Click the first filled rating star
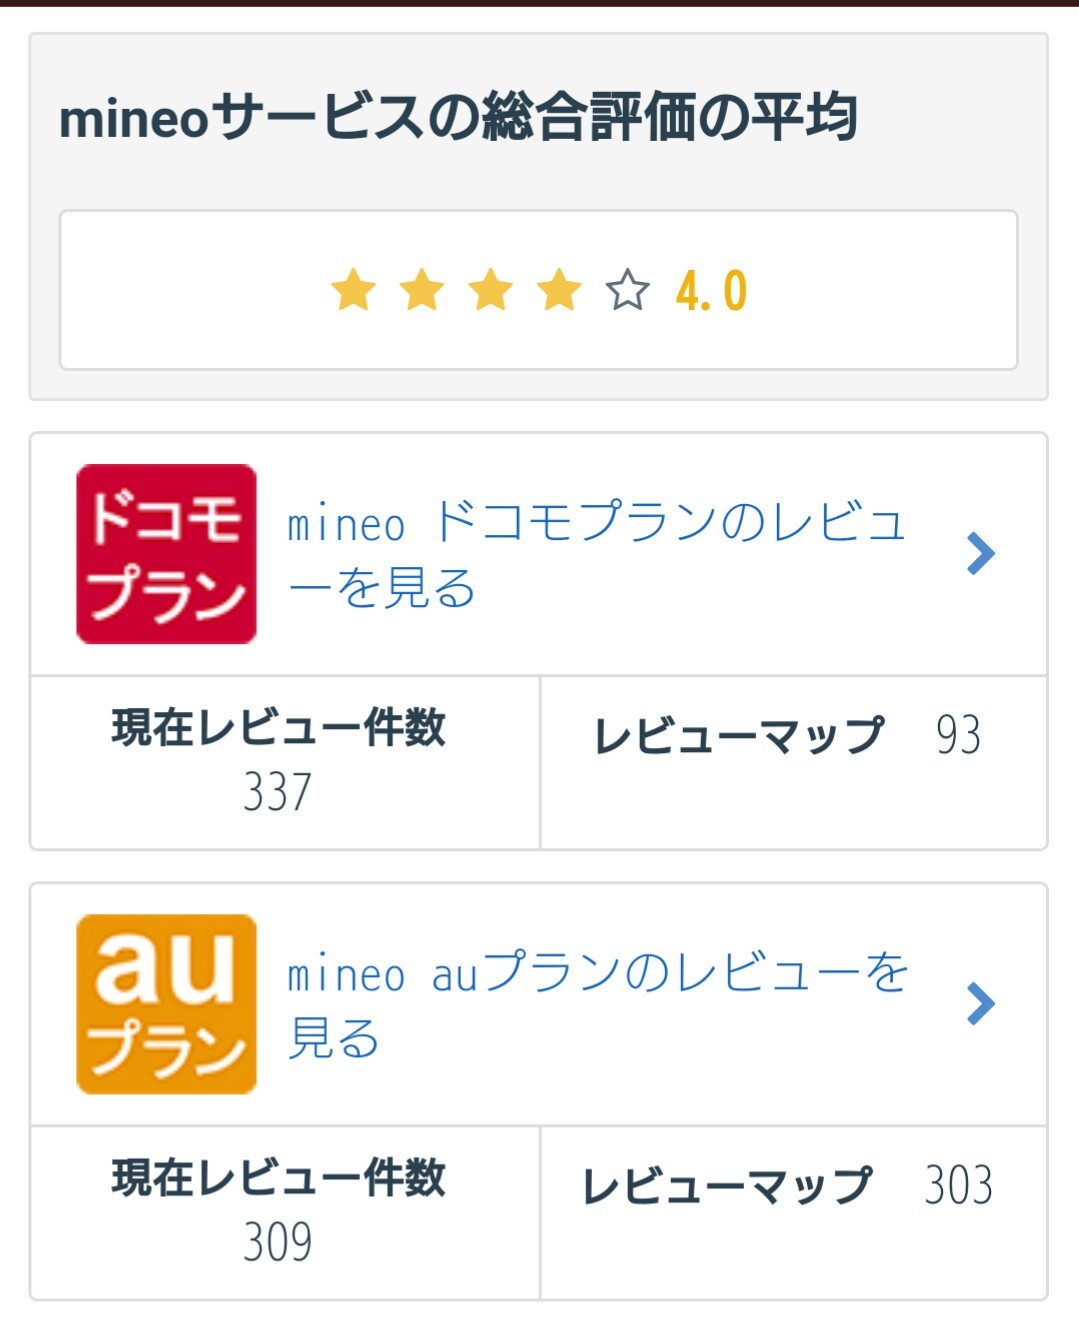This screenshot has height=1319, width=1079. point(353,290)
